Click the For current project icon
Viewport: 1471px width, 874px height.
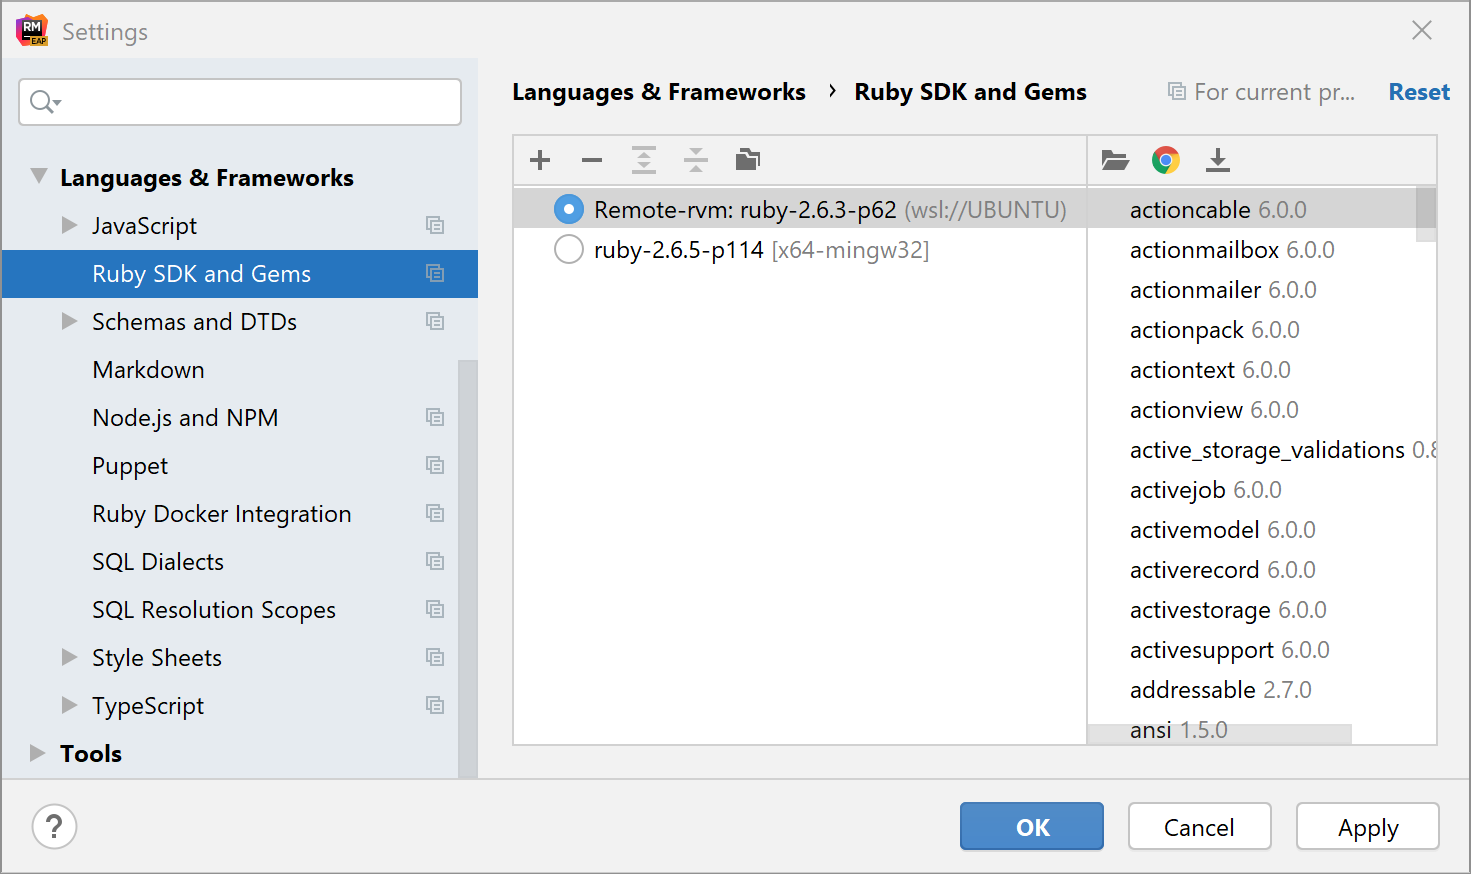tap(1176, 91)
